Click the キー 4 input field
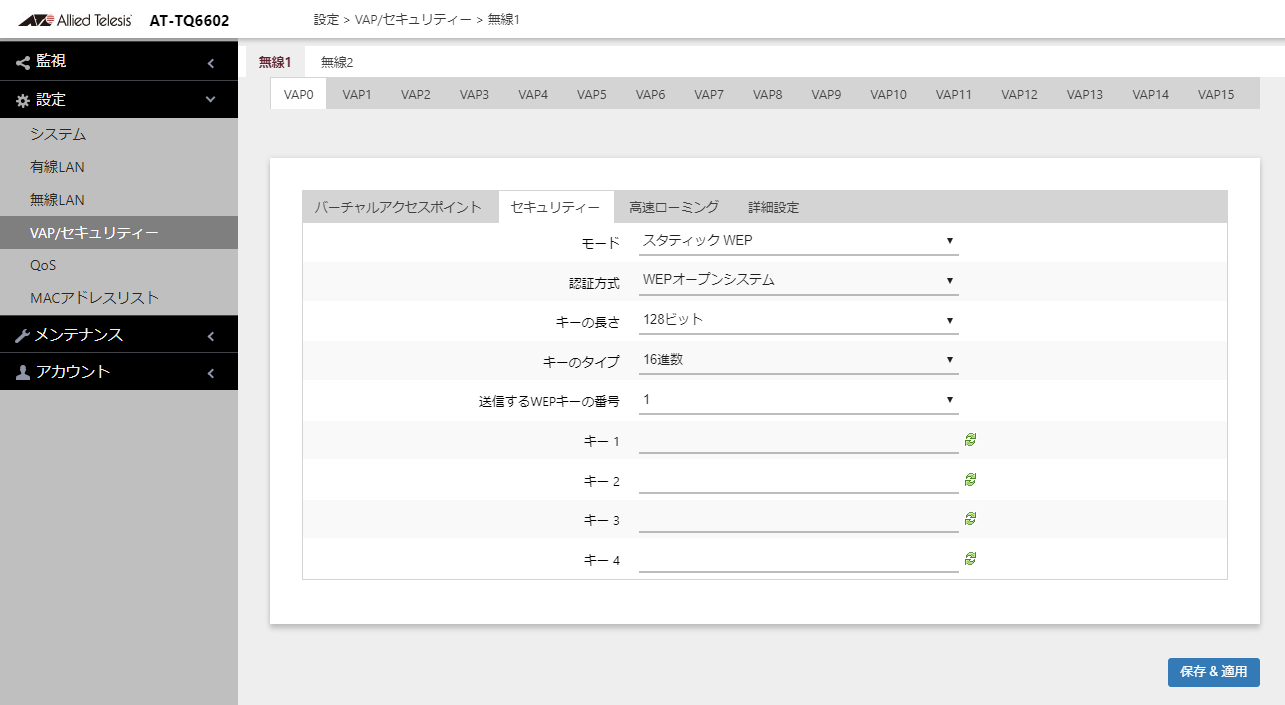The width and height of the screenshot is (1285, 705). coord(798,559)
